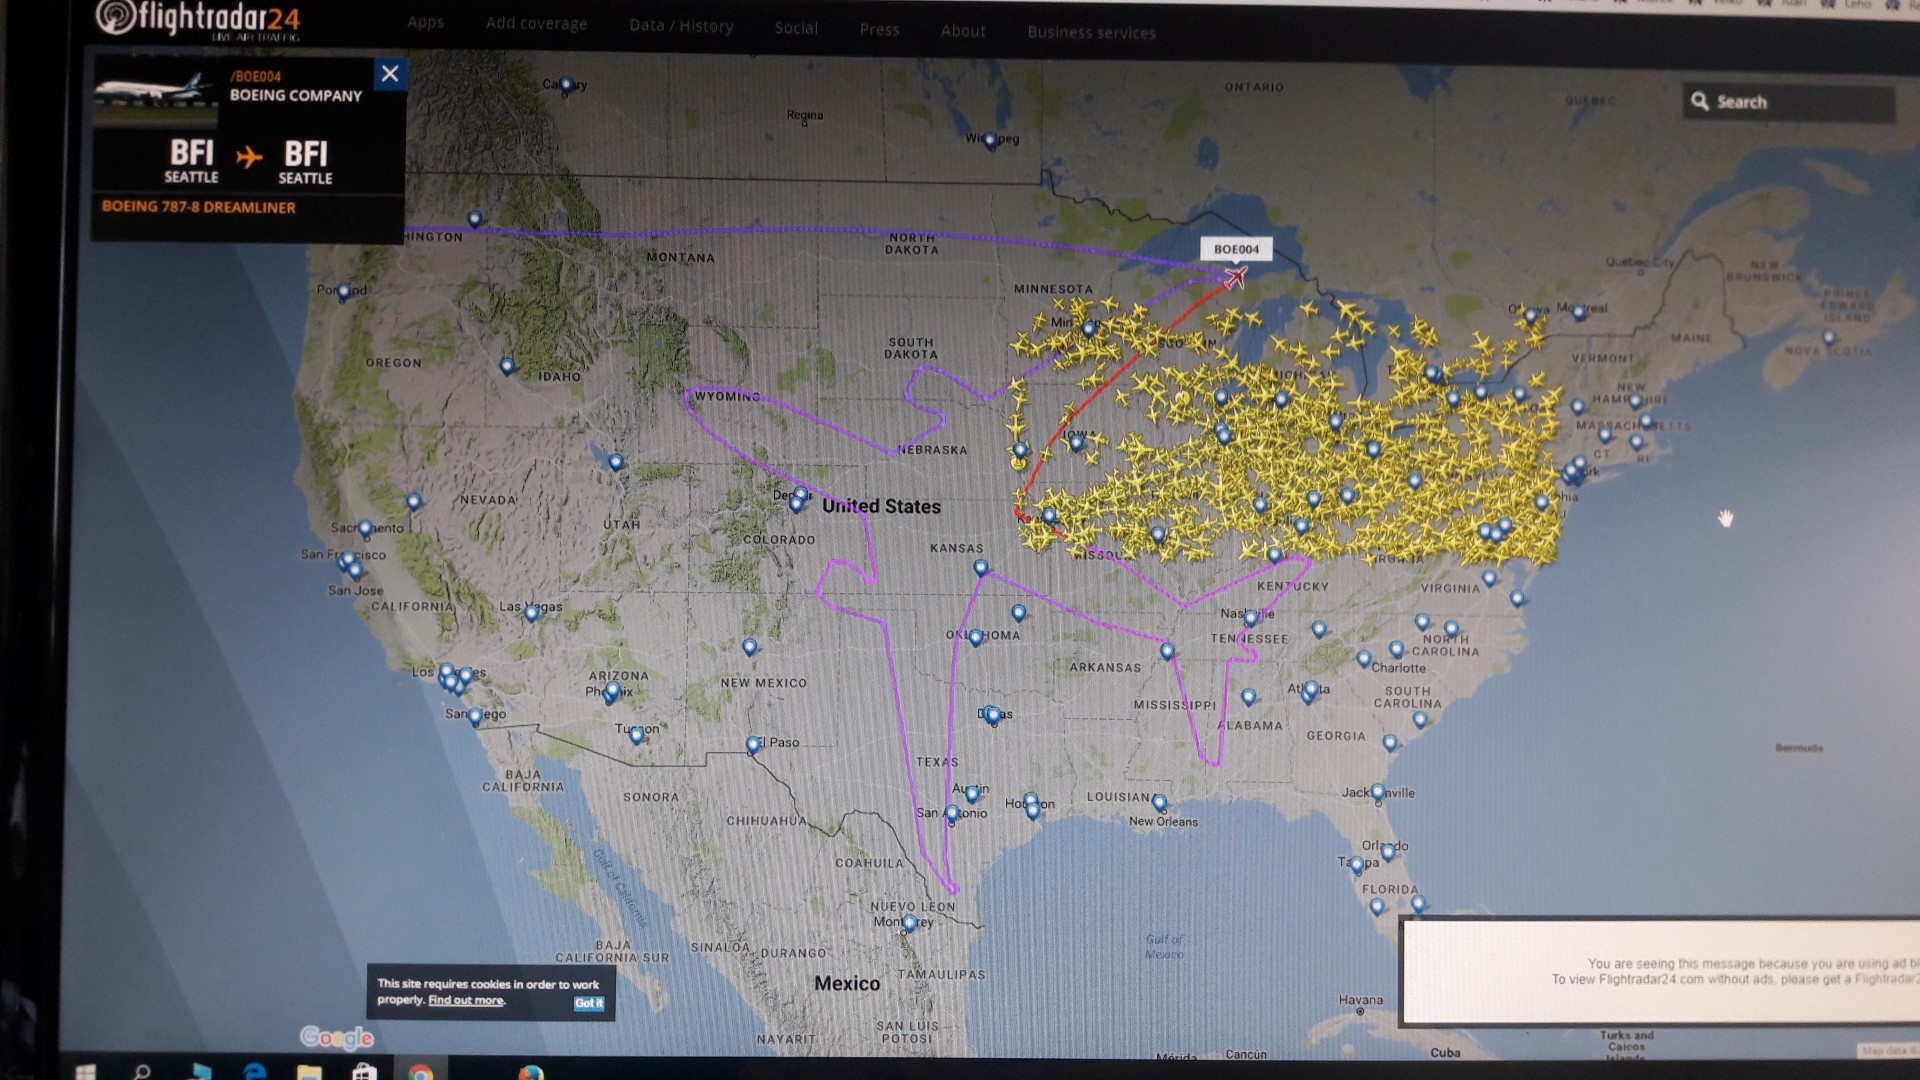Select the Jacksonville airport pin
Image resolution: width=1920 pixels, height=1080 pixels.
1378,793
